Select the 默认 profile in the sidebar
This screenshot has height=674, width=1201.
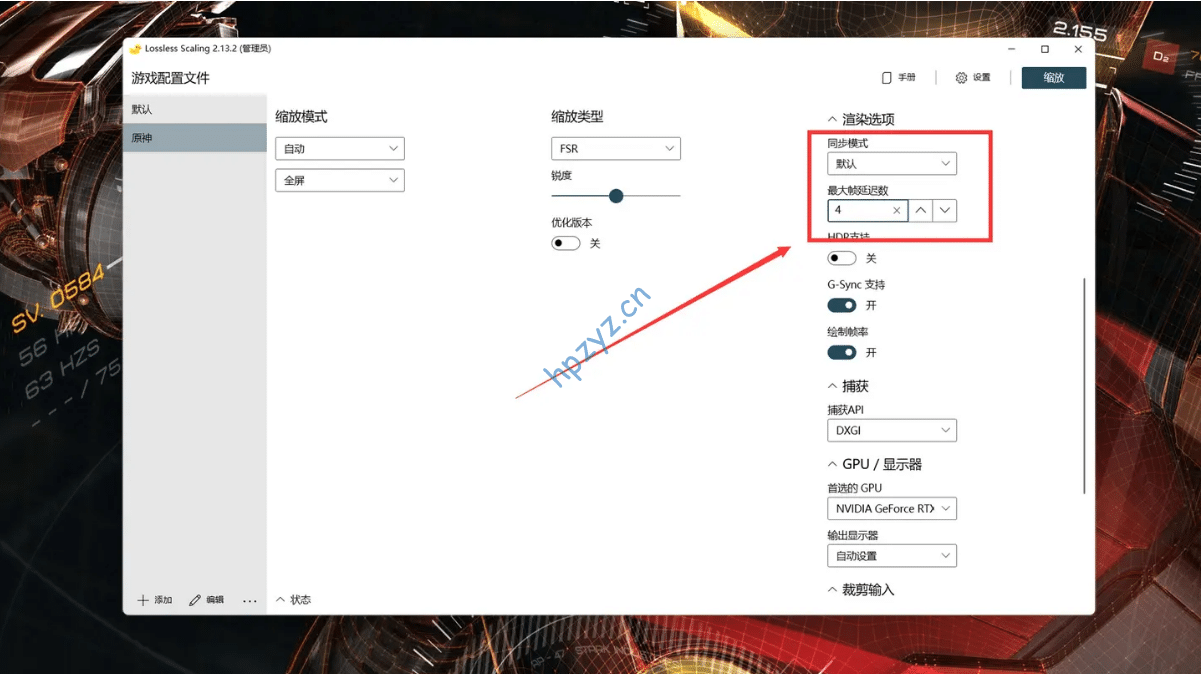coord(195,109)
